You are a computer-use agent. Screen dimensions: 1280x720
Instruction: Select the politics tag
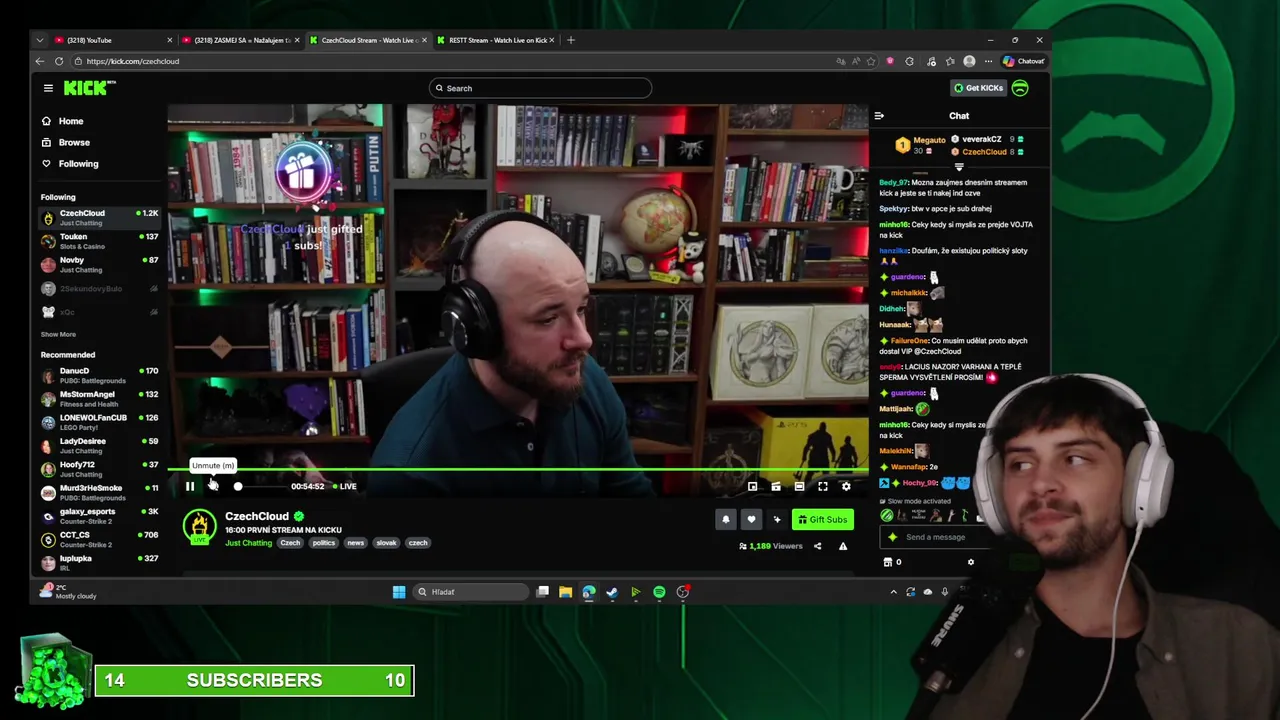323,543
